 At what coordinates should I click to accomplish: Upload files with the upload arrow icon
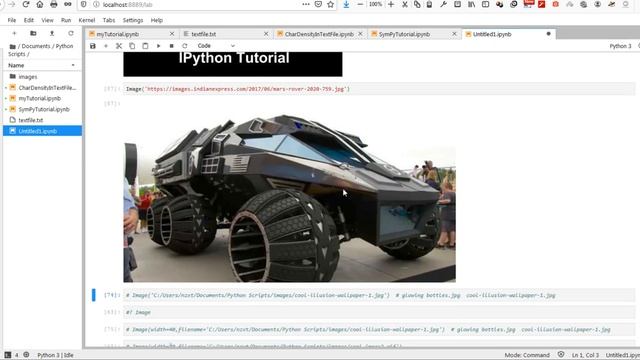point(52,33)
